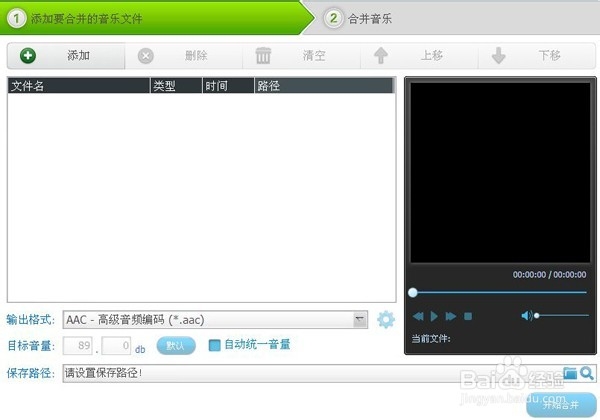Open output format settings gear icon
The height and width of the screenshot is (420, 600).
386,320
